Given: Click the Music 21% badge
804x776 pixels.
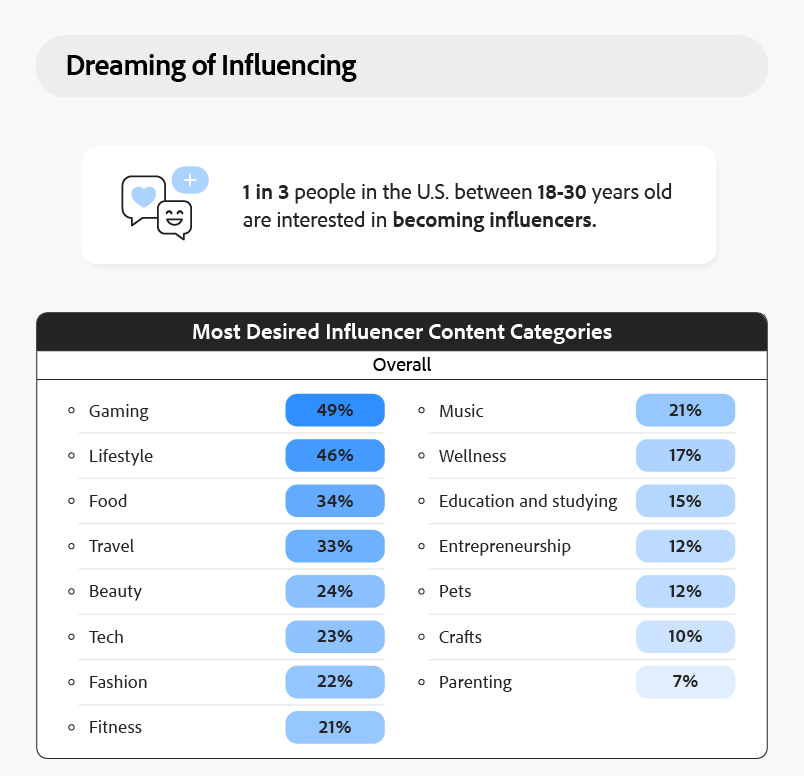Looking at the screenshot, I should point(685,410).
